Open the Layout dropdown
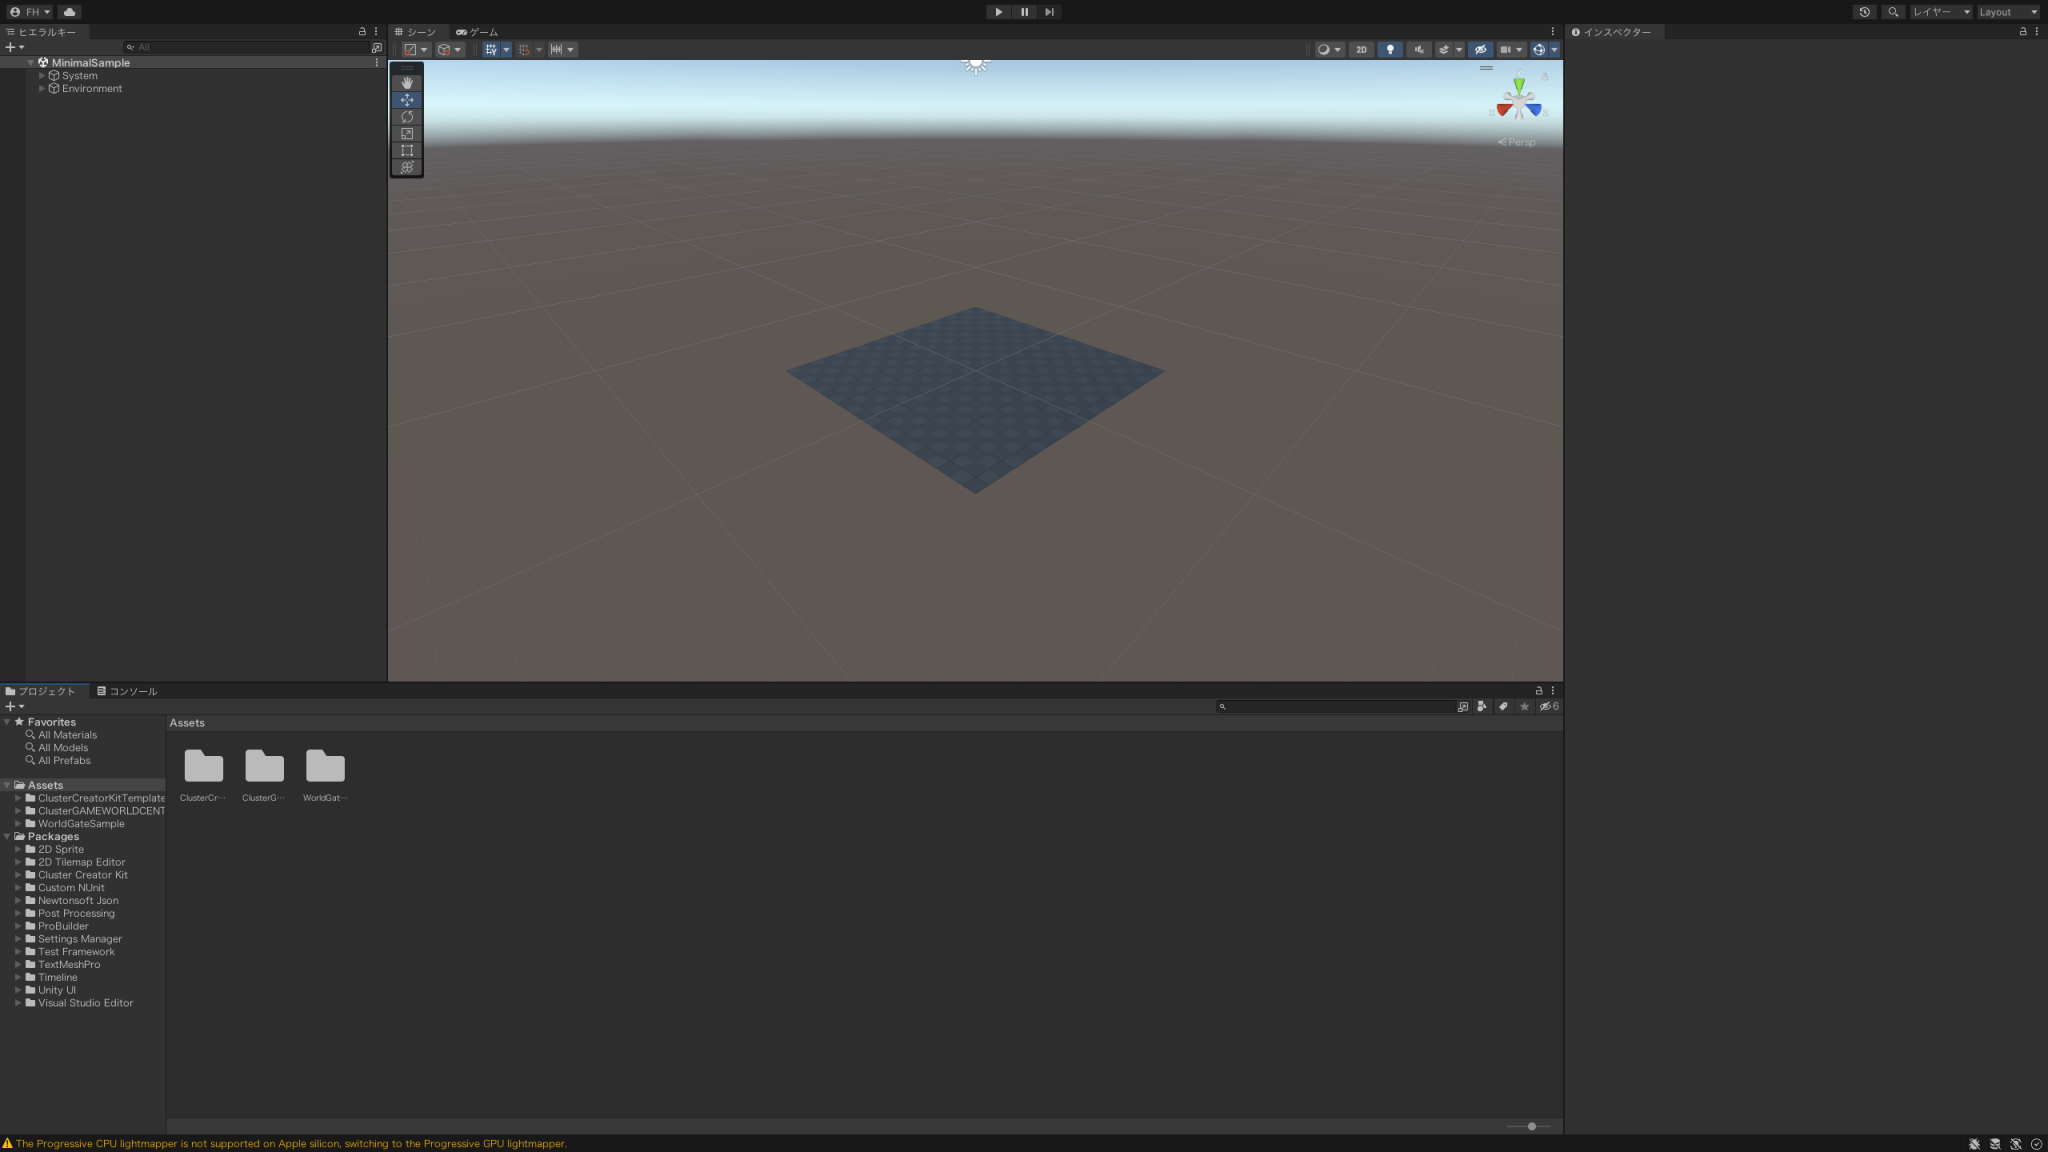Image resolution: width=2048 pixels, height=1152 pixels. tap(2007, 12)
